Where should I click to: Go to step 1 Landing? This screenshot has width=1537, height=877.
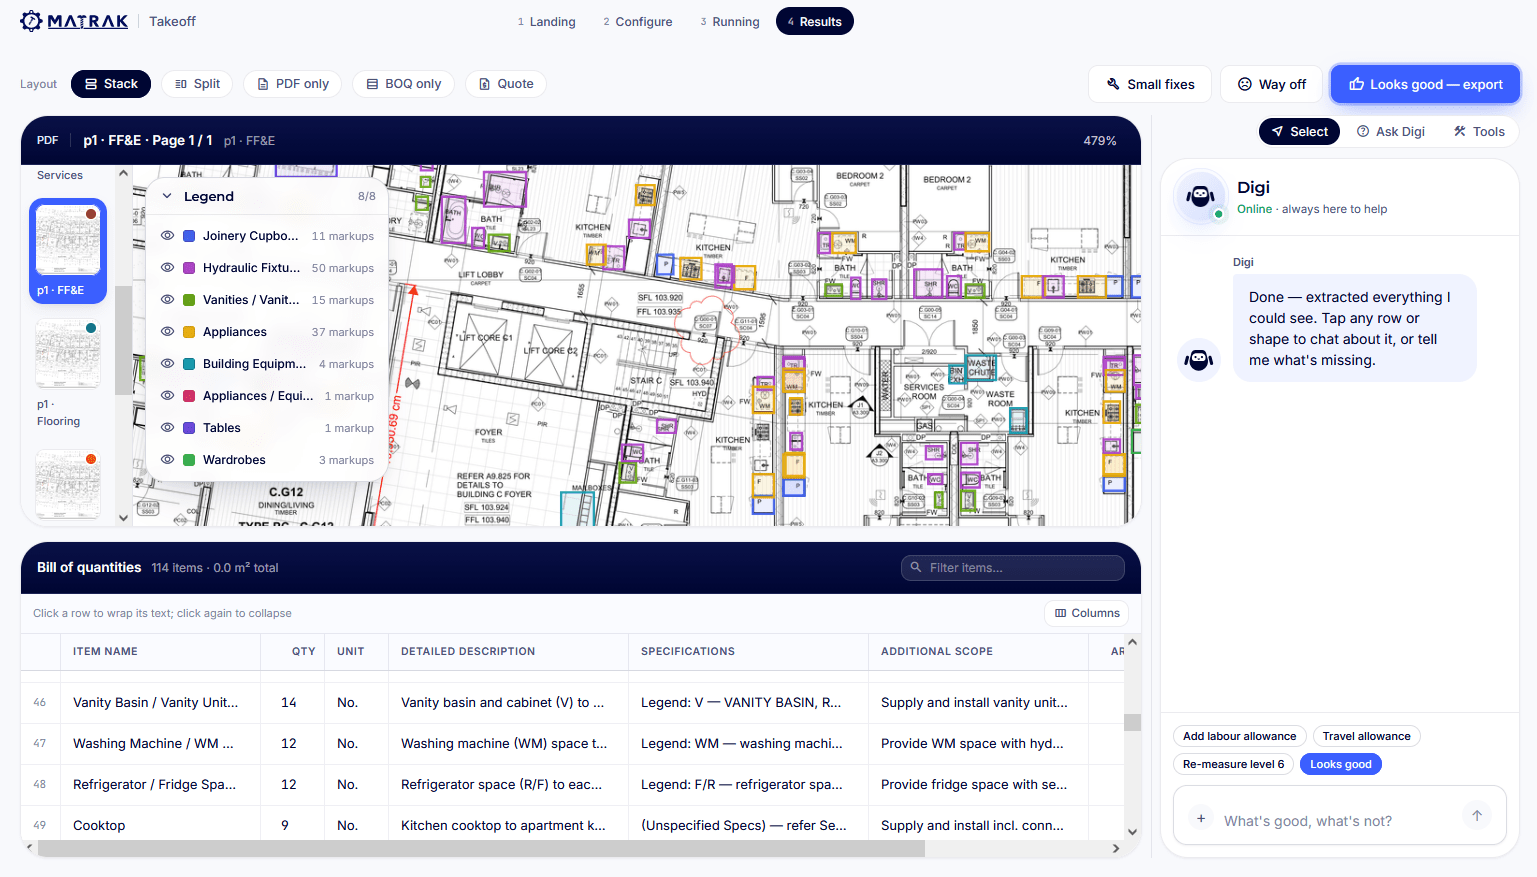pos(547,22)
